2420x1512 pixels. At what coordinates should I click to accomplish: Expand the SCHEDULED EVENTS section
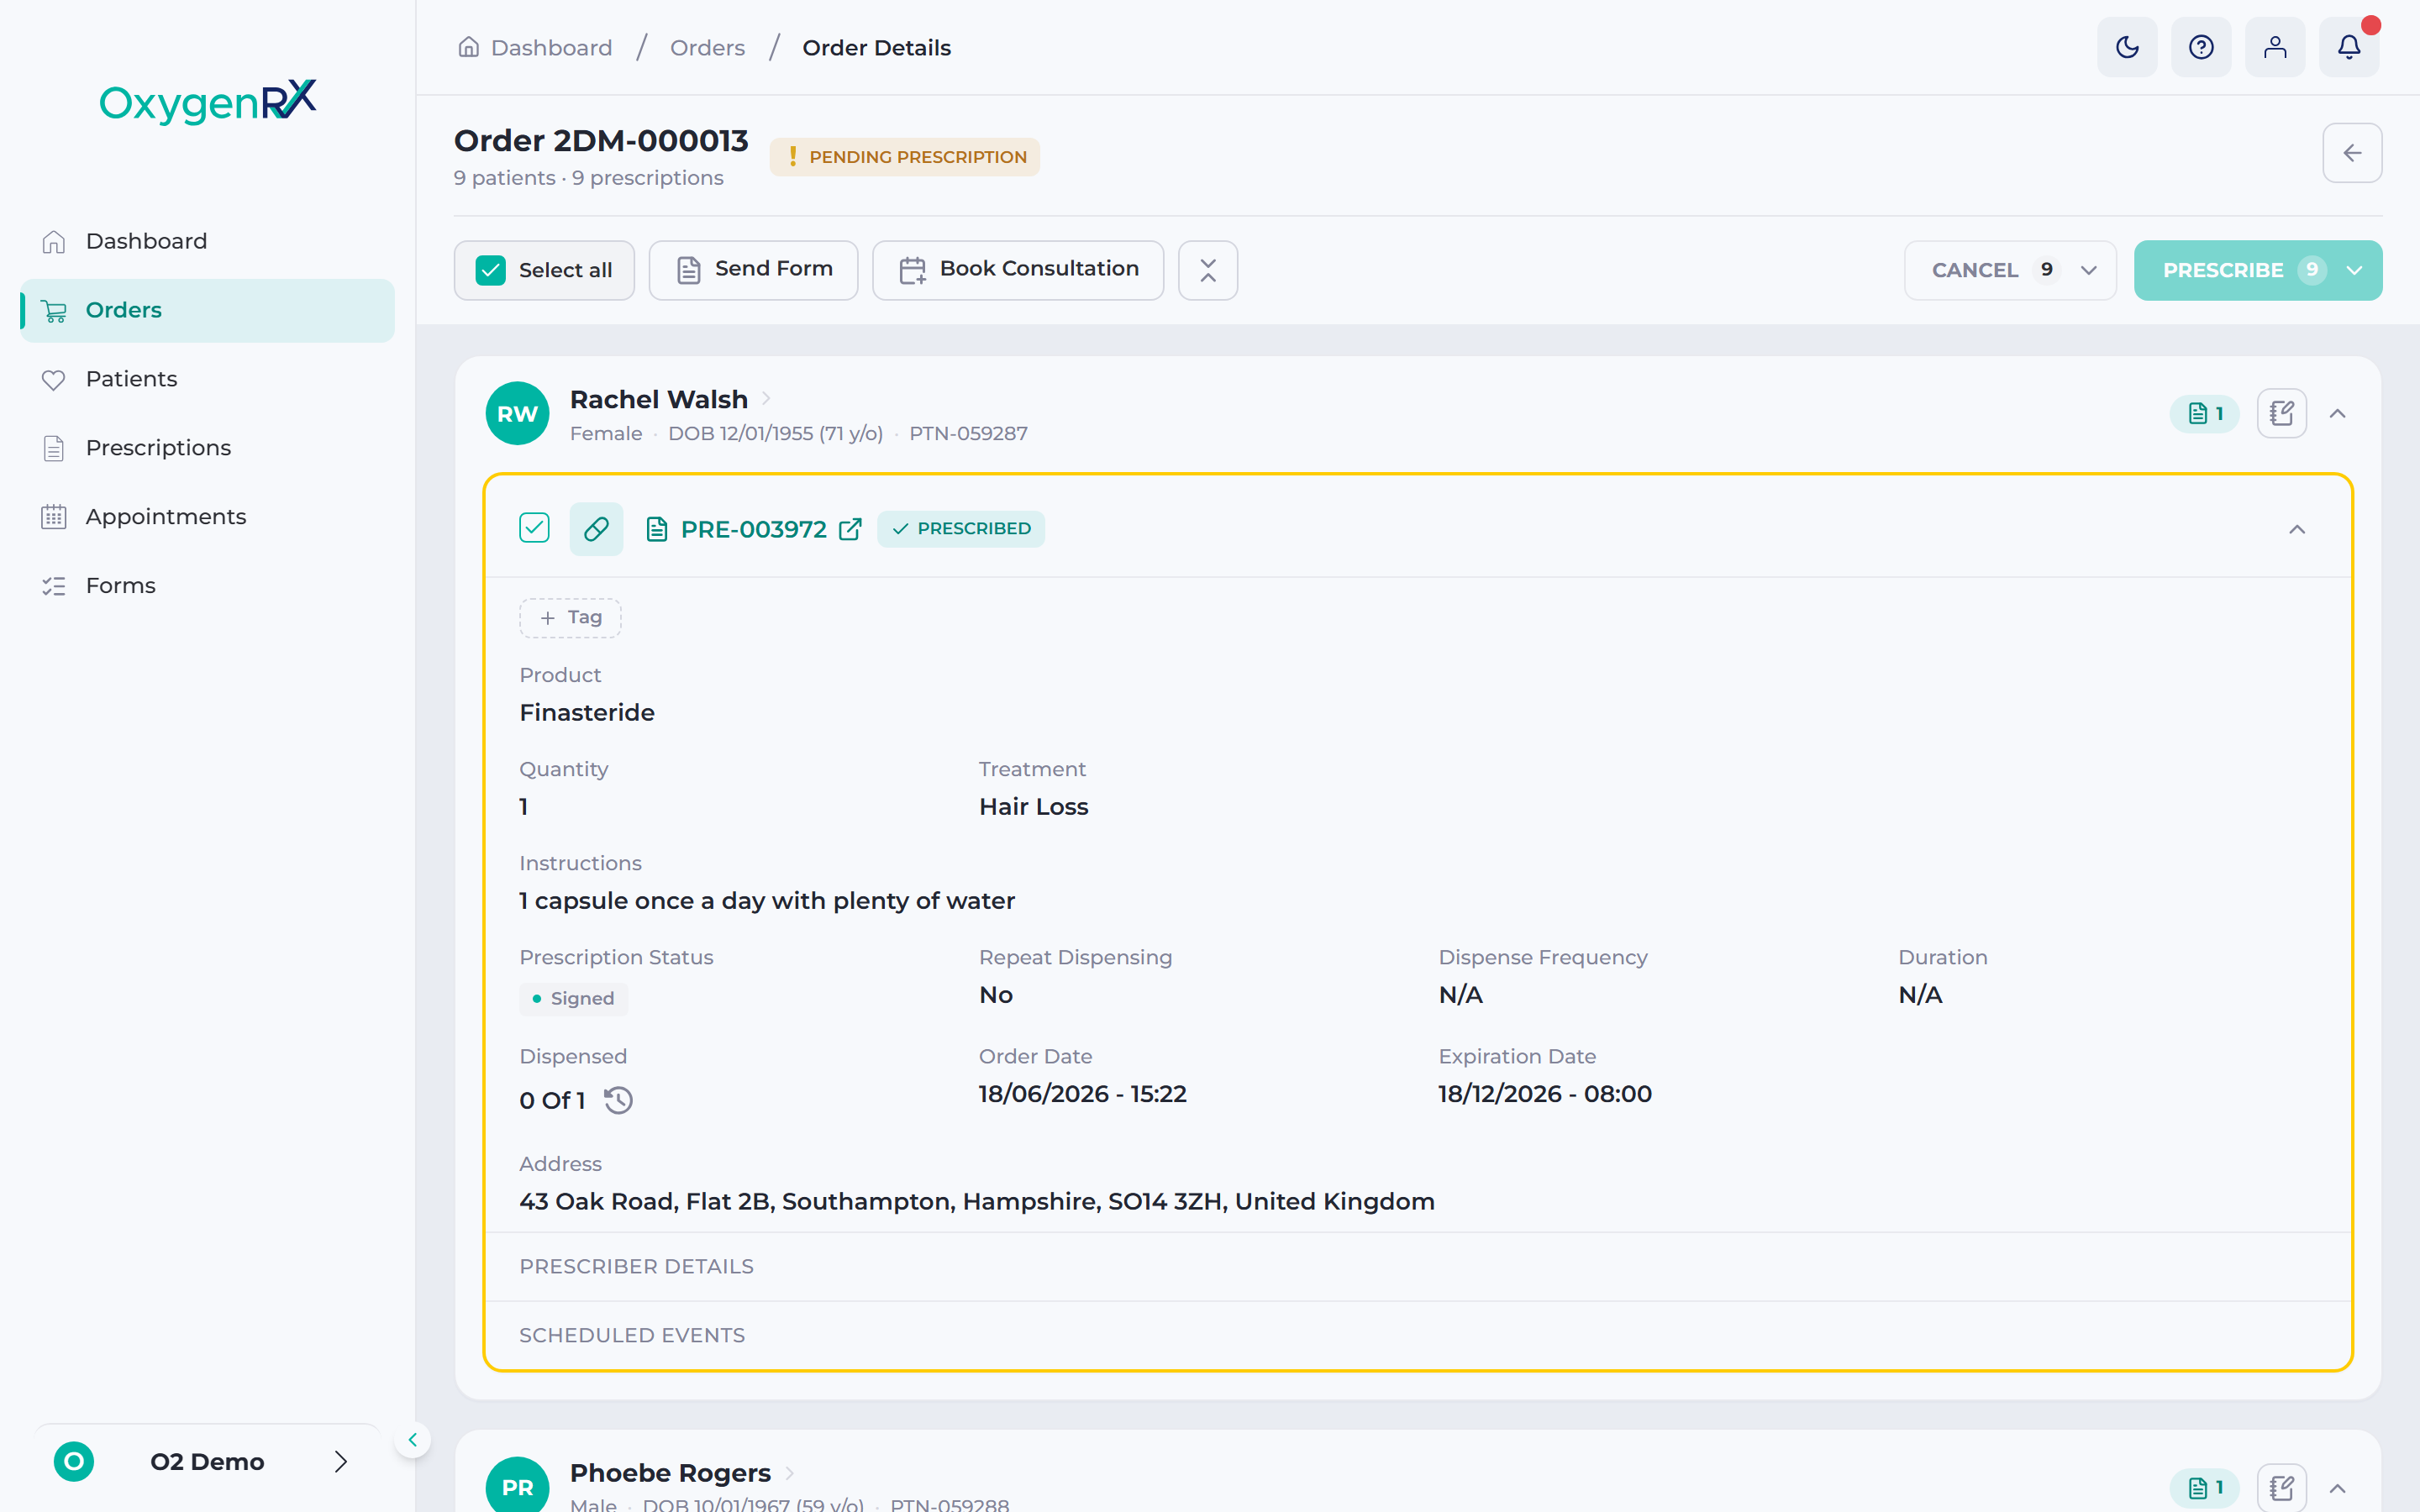click(1418, 1335)
